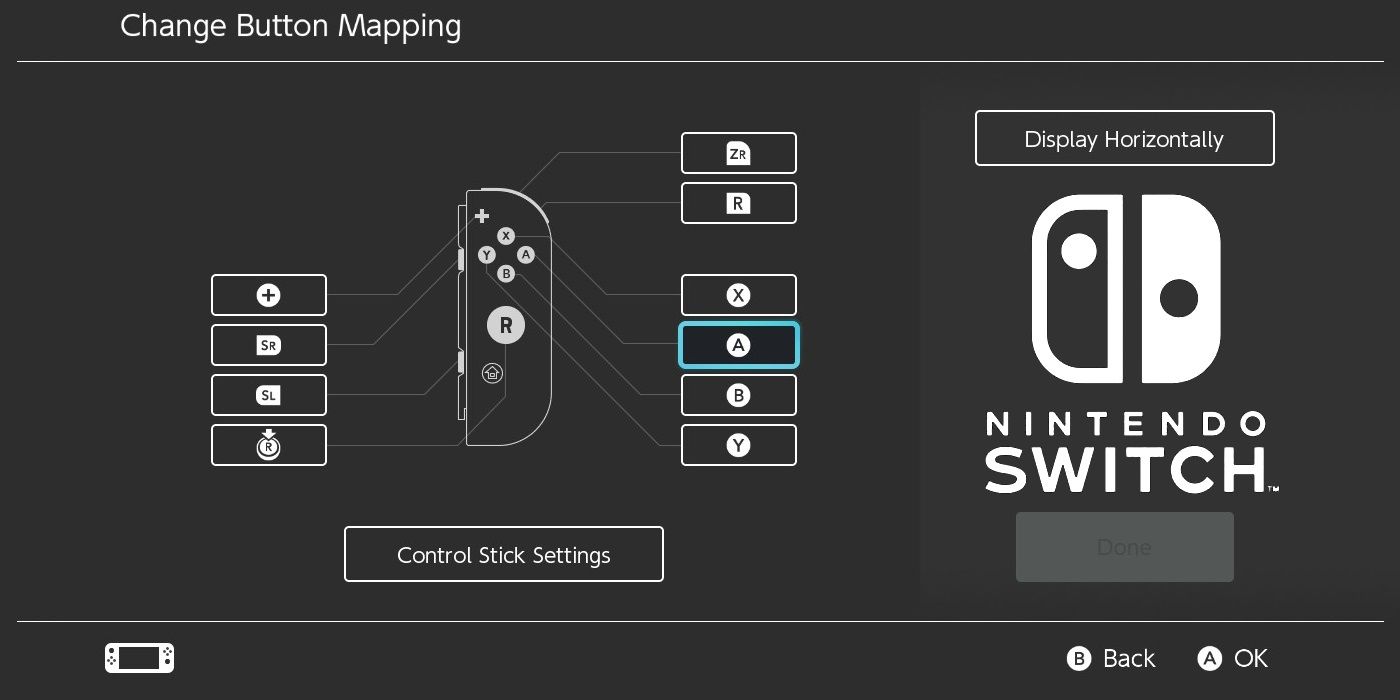The width and height of the screenshot is (1400, 700).
Task: Select the right stick press mapping
Action: click(268, 445)
